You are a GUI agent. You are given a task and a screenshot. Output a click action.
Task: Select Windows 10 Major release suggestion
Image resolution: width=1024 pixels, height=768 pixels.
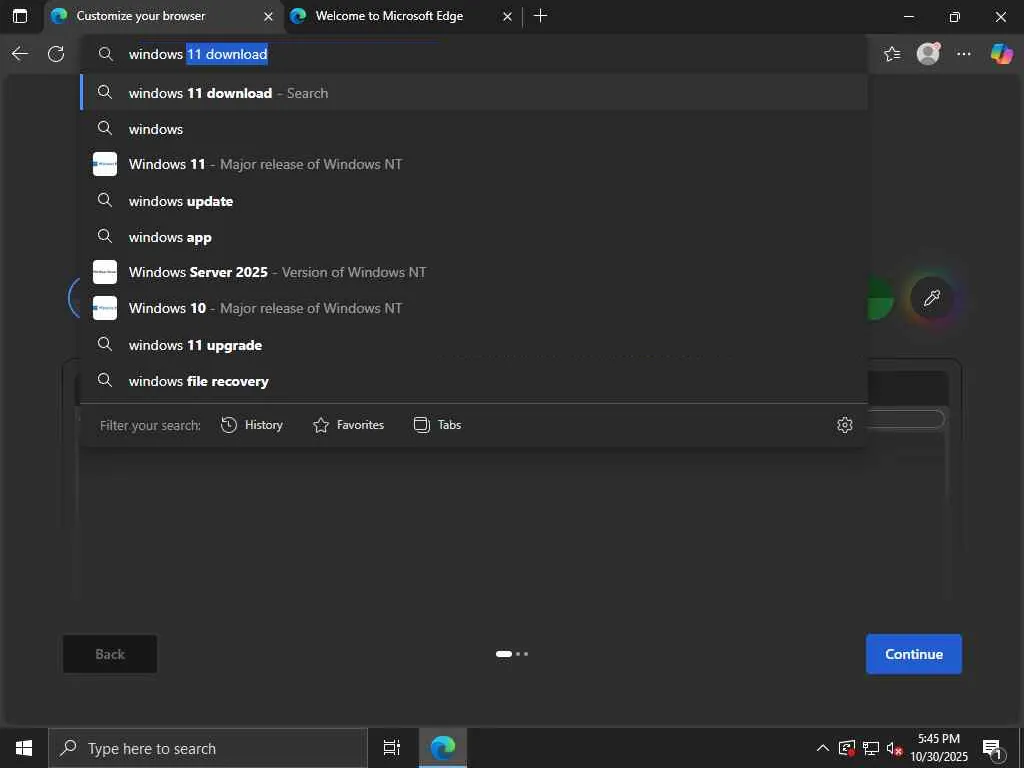[x=473, y=308]
